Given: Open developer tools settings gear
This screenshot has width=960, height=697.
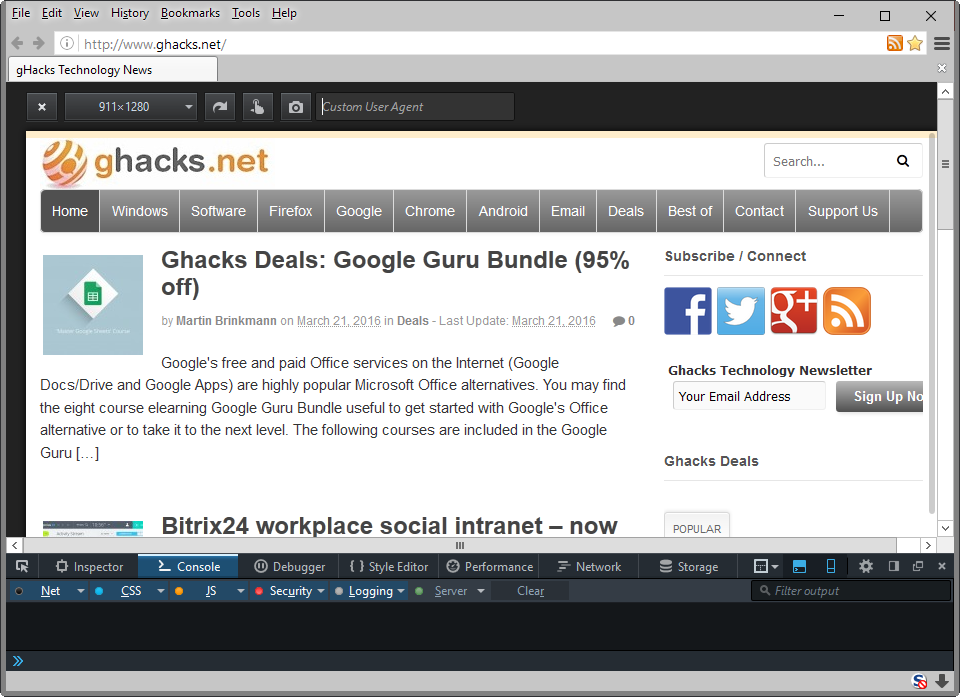Looking at the screenshot, I should click(866, 567).
